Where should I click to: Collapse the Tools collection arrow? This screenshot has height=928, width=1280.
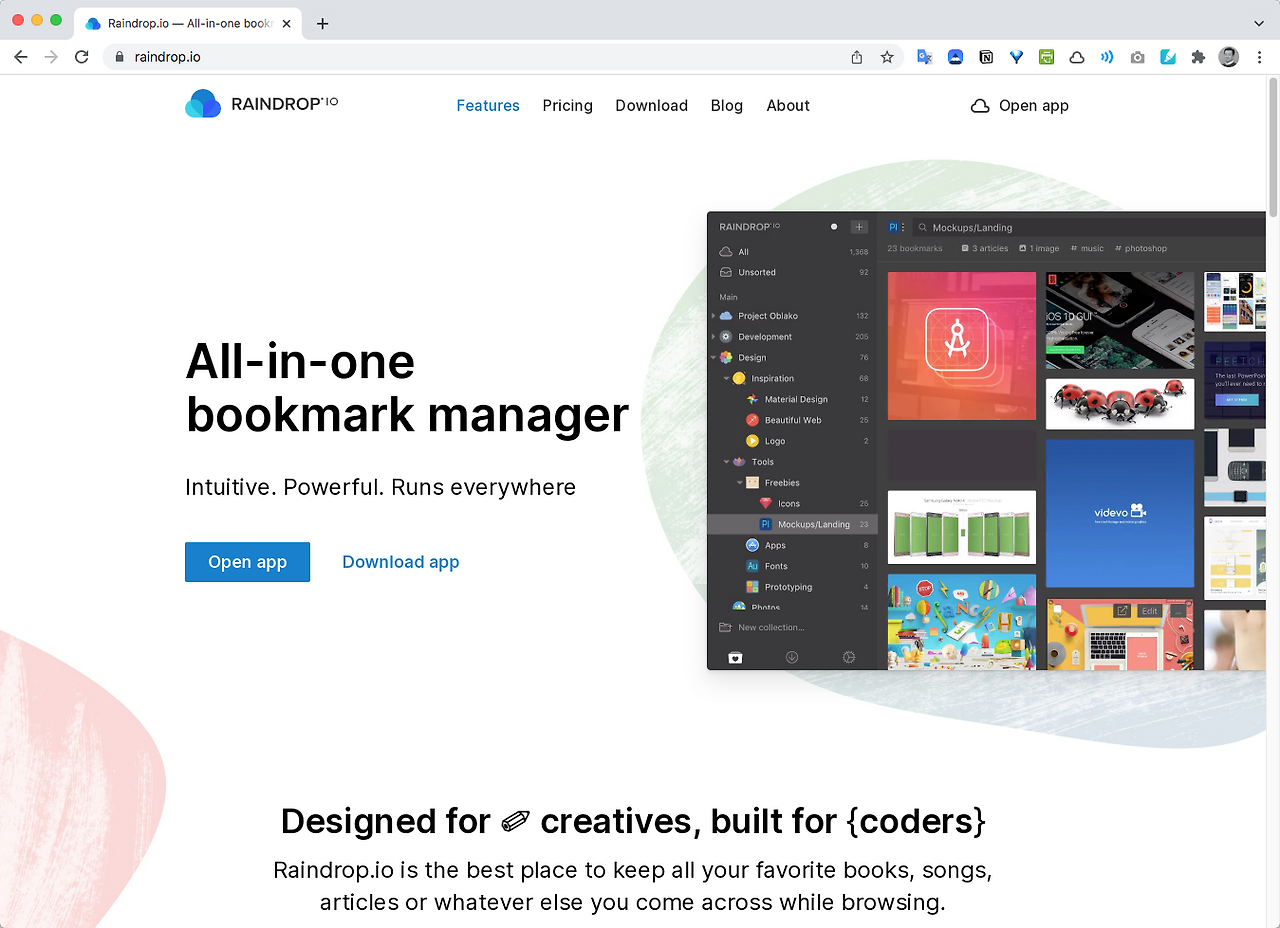(x=726, y=462)
